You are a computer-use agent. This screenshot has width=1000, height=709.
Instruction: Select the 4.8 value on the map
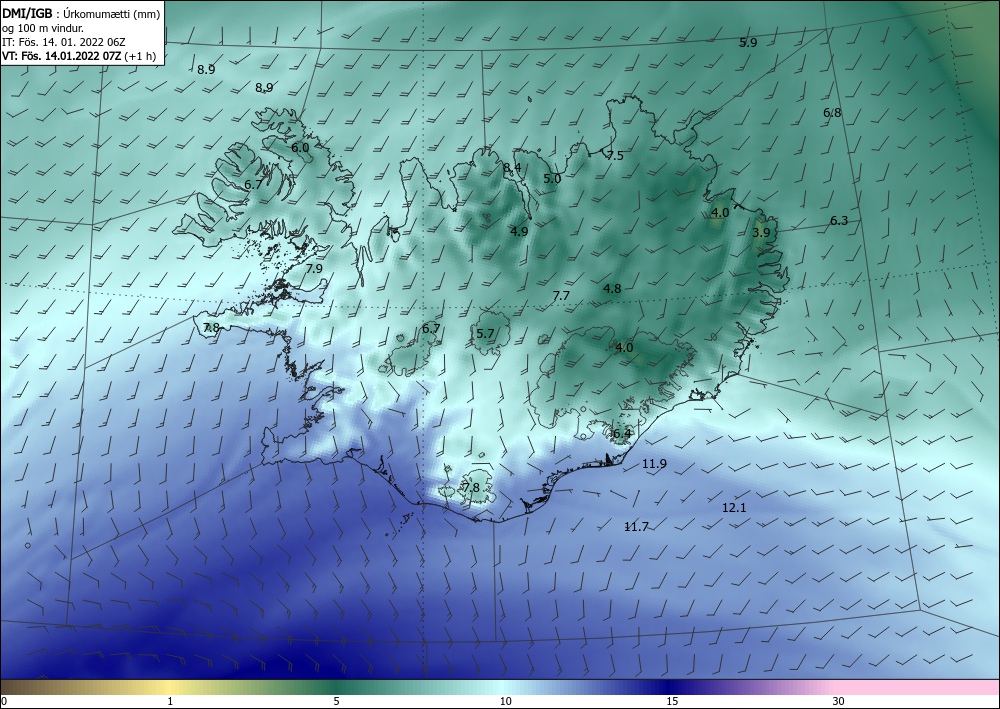(x=612, y=289)
